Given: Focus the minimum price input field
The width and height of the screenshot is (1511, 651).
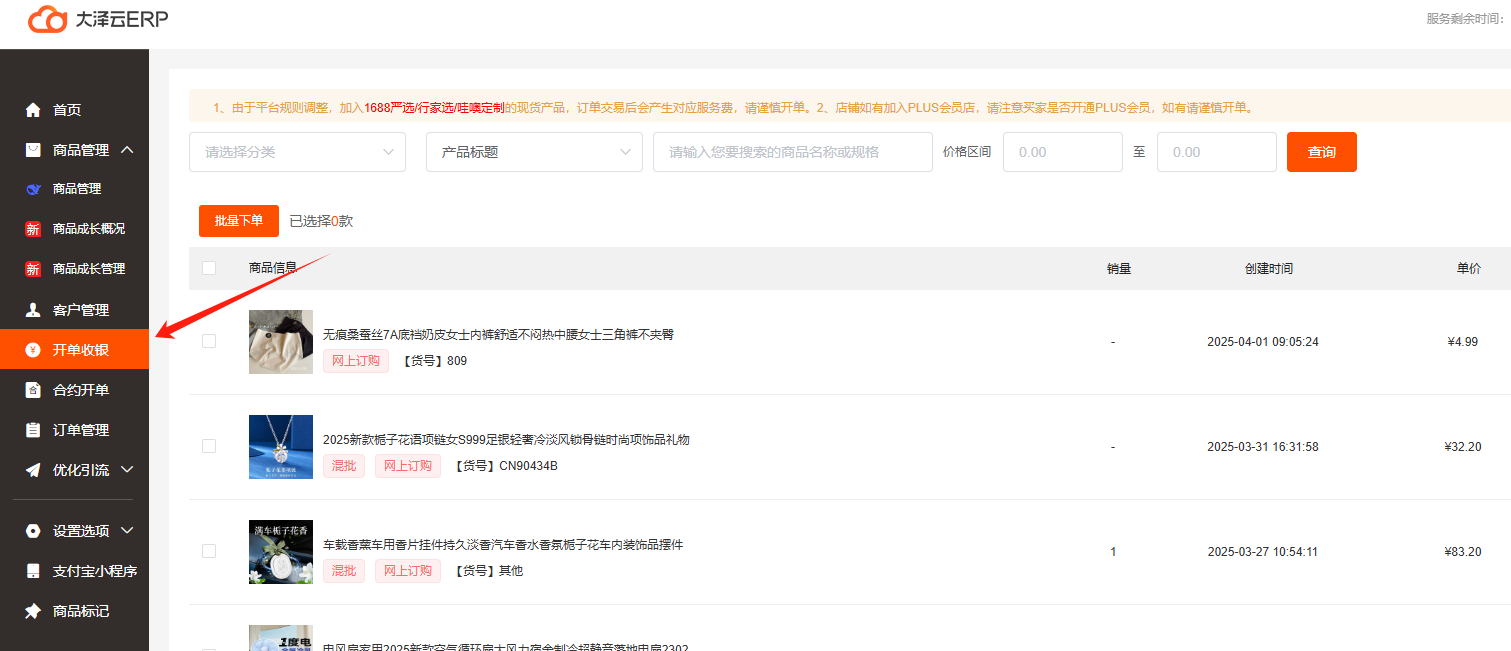Looking at the screenshot, I should click(x=1063, y=152).
